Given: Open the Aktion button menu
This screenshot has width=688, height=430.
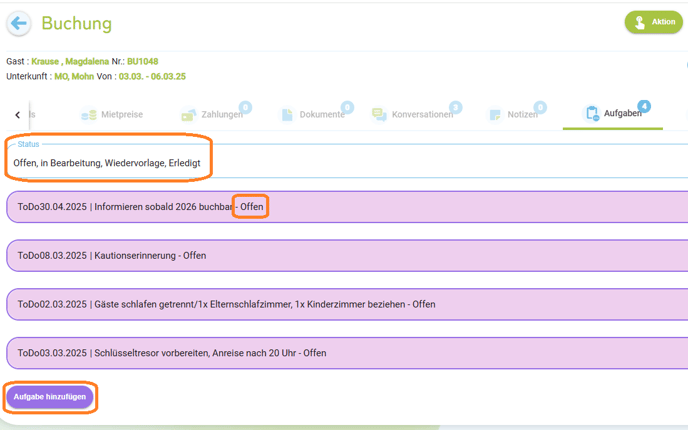Looking at the screenshot, I should click(x=653, y=22).
